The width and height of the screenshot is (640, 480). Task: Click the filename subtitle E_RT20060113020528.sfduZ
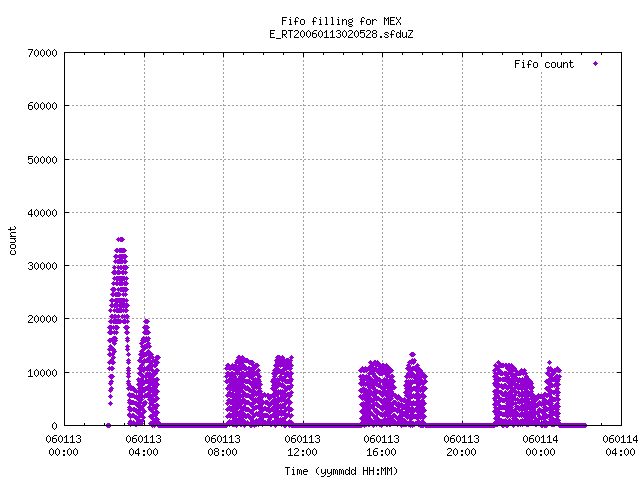341,34
